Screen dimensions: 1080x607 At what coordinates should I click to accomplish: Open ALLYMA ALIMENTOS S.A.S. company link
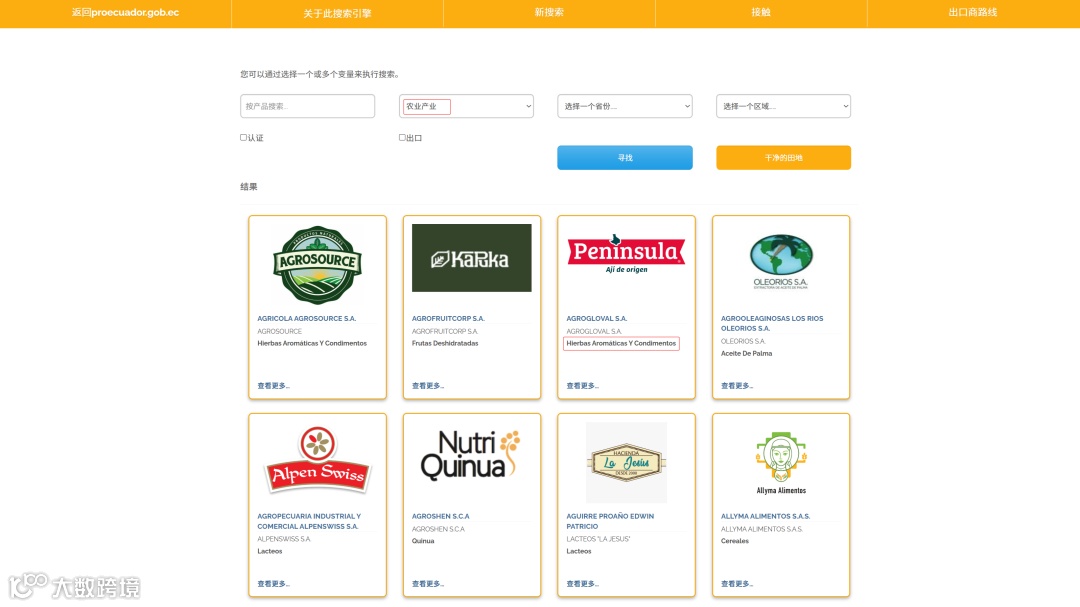point(765,516)
